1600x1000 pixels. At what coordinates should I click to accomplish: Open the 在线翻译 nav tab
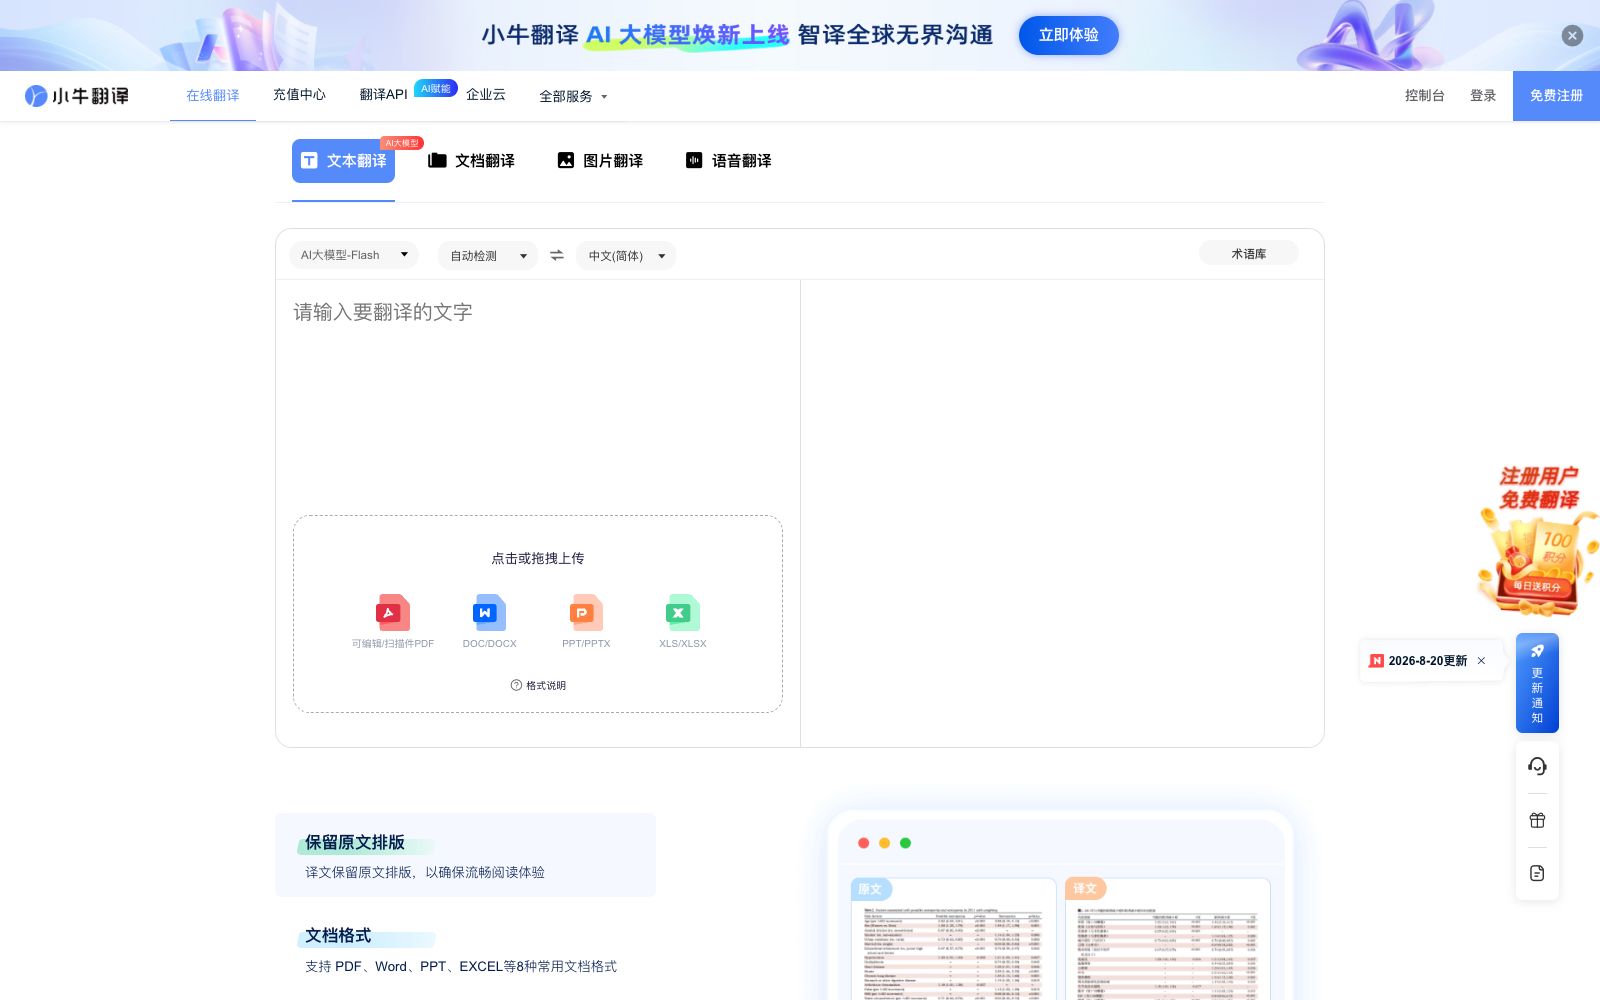(213, 96)
